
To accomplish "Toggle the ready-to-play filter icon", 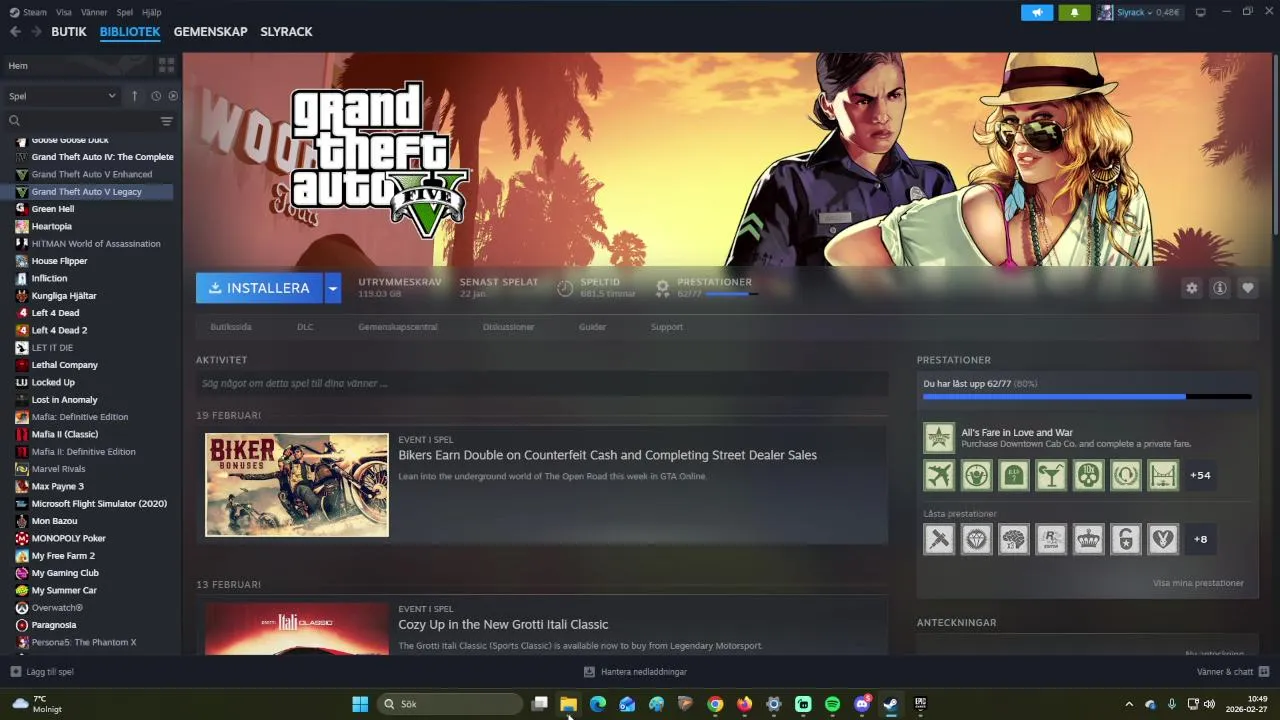I will click(173, 96).
